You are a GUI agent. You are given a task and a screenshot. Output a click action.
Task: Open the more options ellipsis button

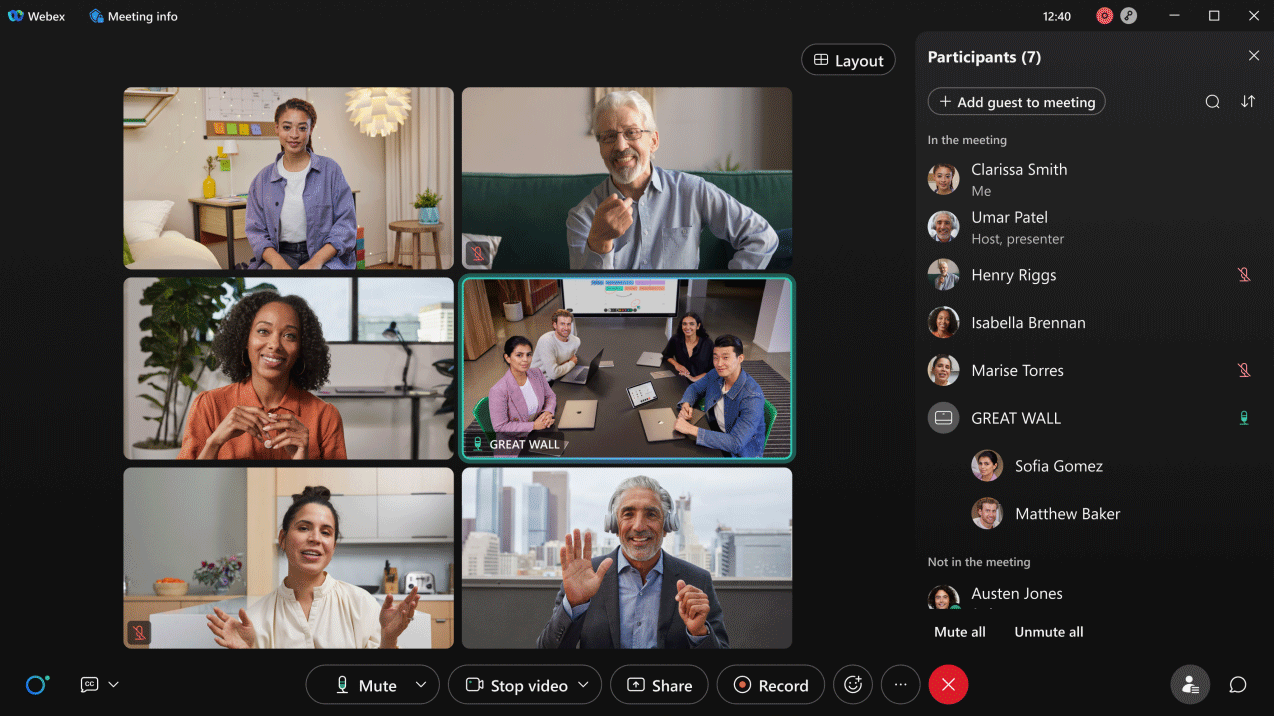(900, 685)
